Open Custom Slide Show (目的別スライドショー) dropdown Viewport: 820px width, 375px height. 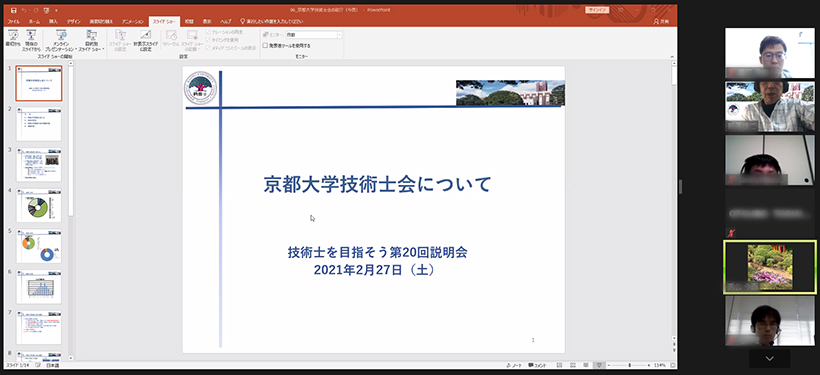[x=93, y=40]
